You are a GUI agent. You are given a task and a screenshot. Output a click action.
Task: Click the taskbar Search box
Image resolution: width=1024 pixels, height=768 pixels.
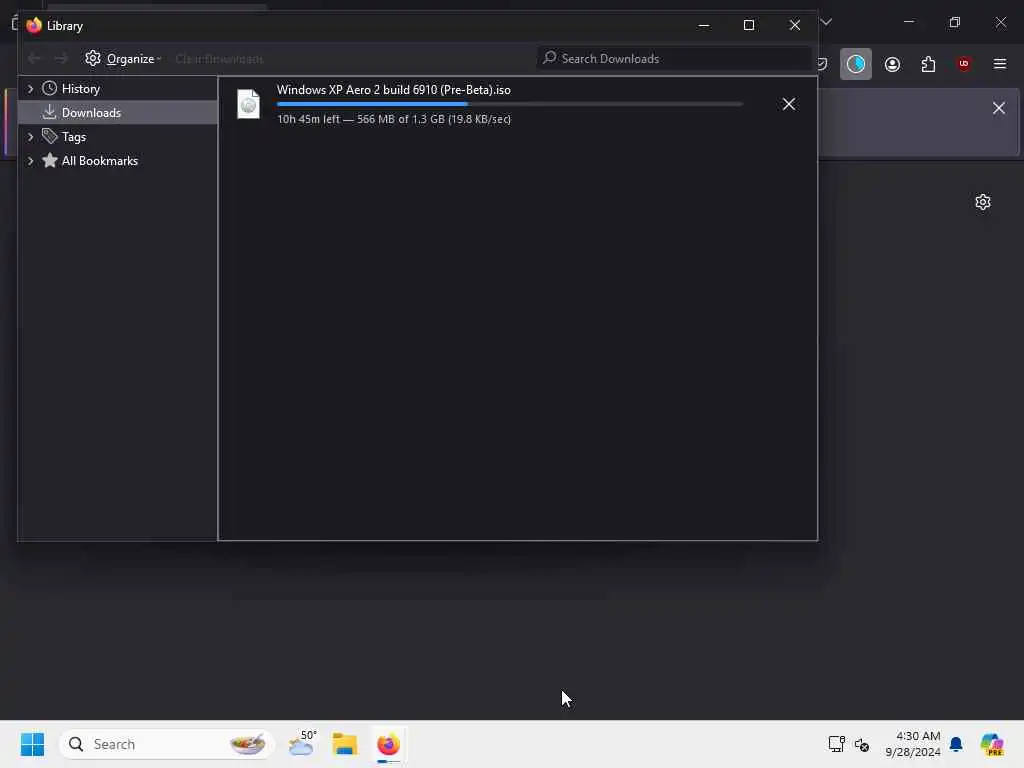(x=167, y=744)
